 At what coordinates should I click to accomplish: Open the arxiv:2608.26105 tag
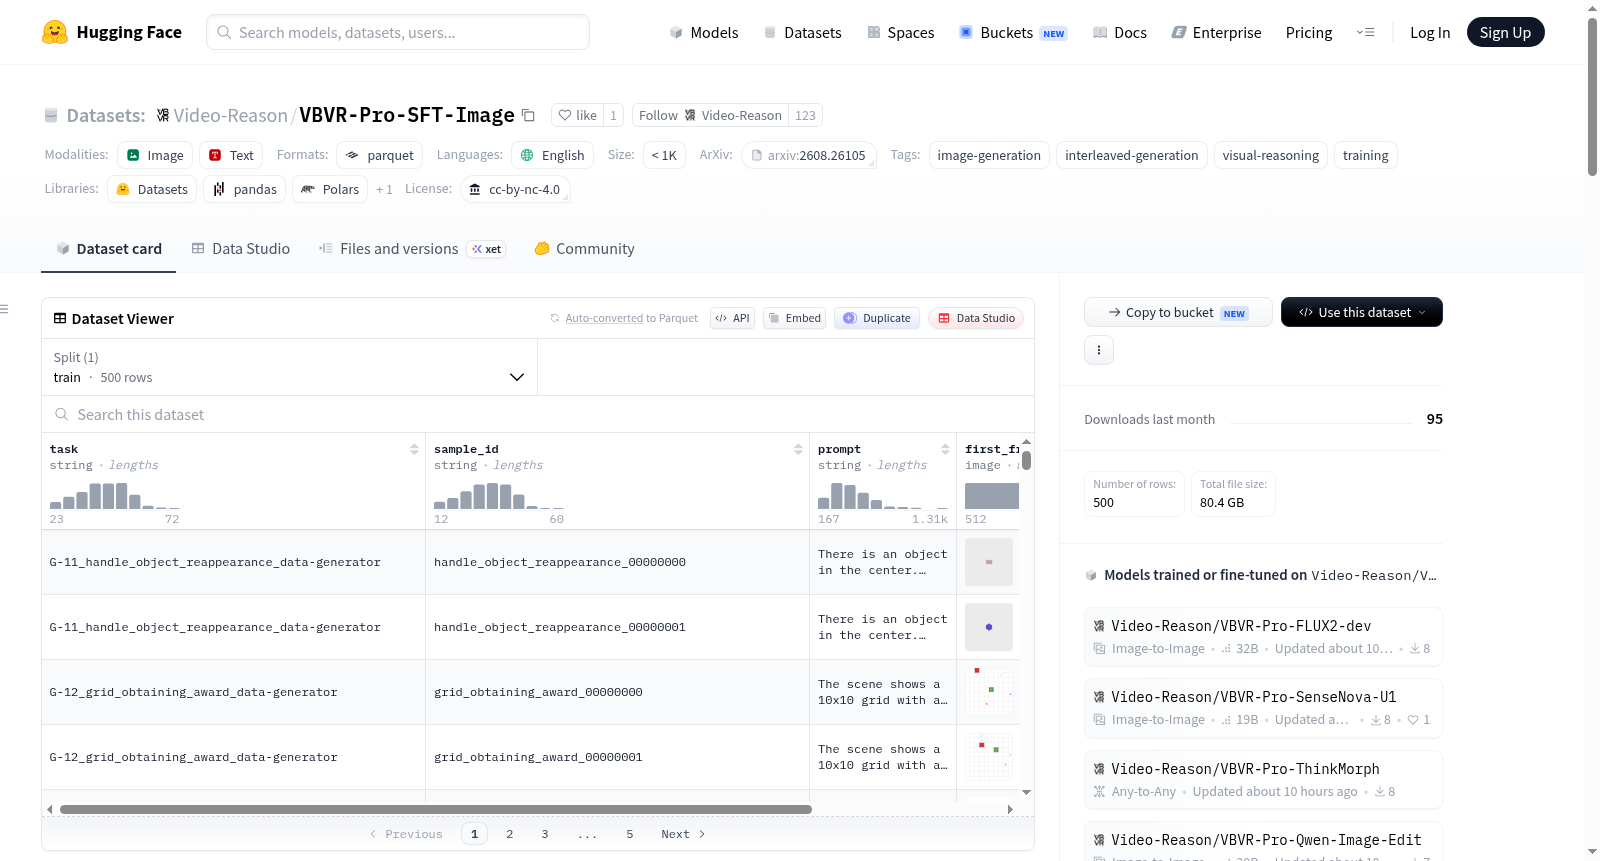(809, 155)
